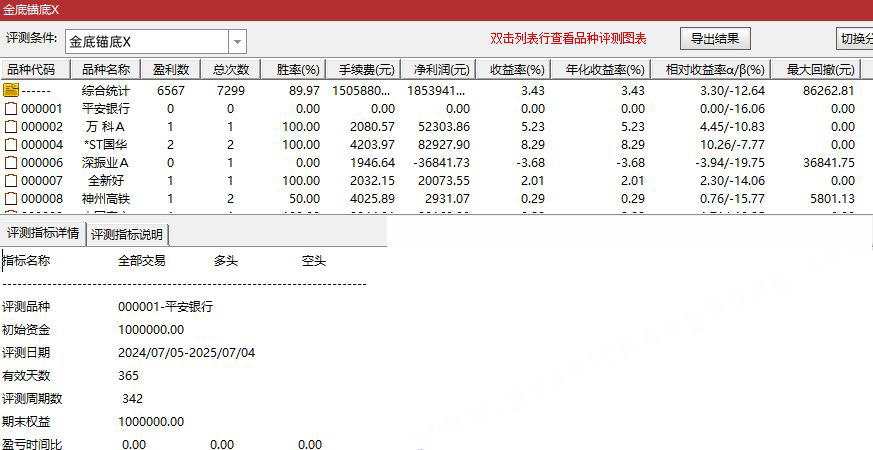873x450 pixels.
Task: Click net profit value 52303.86
Action: pos(444,126)
